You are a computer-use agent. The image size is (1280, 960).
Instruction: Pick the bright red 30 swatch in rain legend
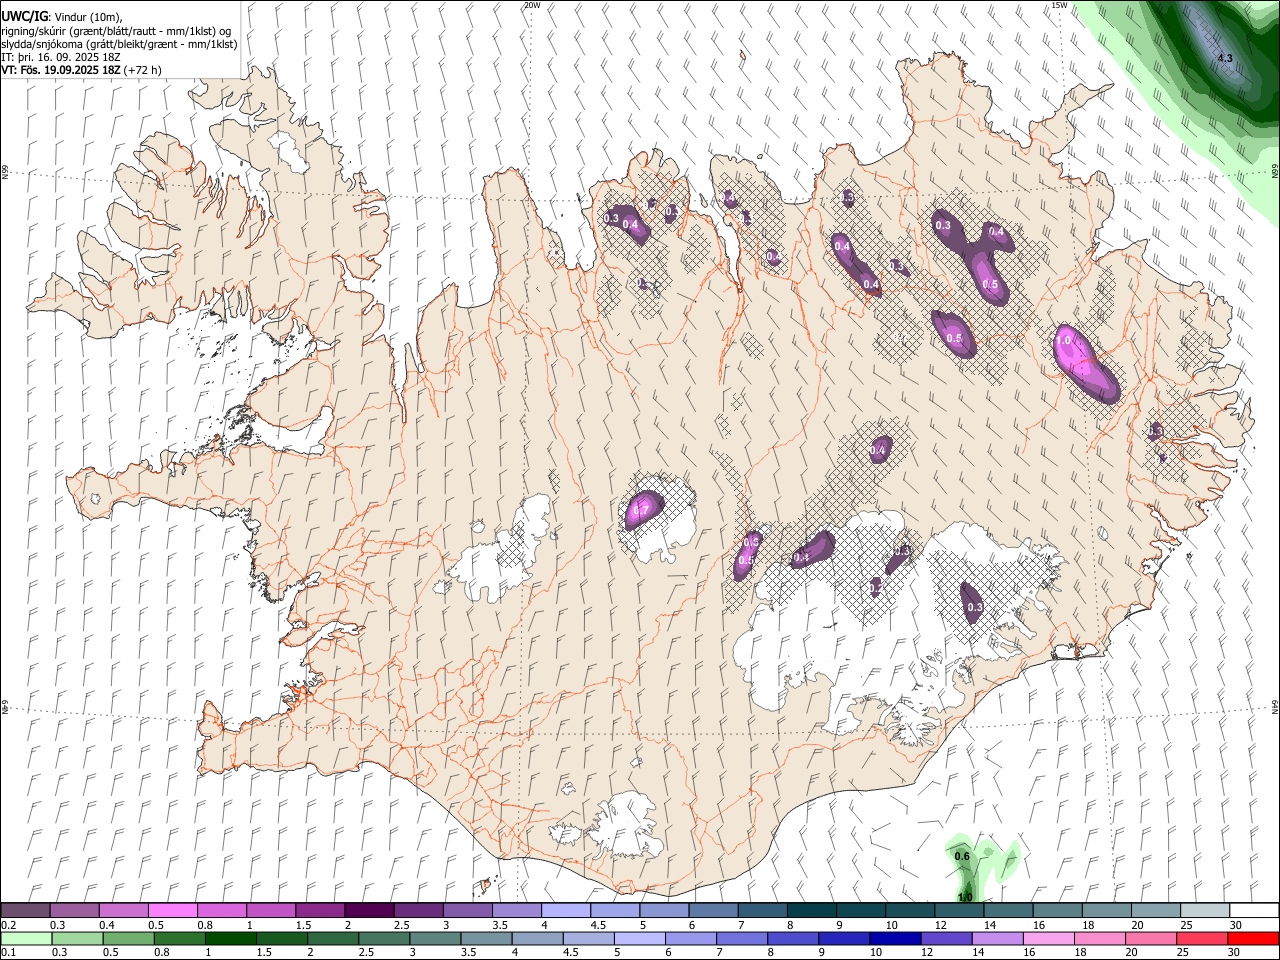pos(1253,938)
